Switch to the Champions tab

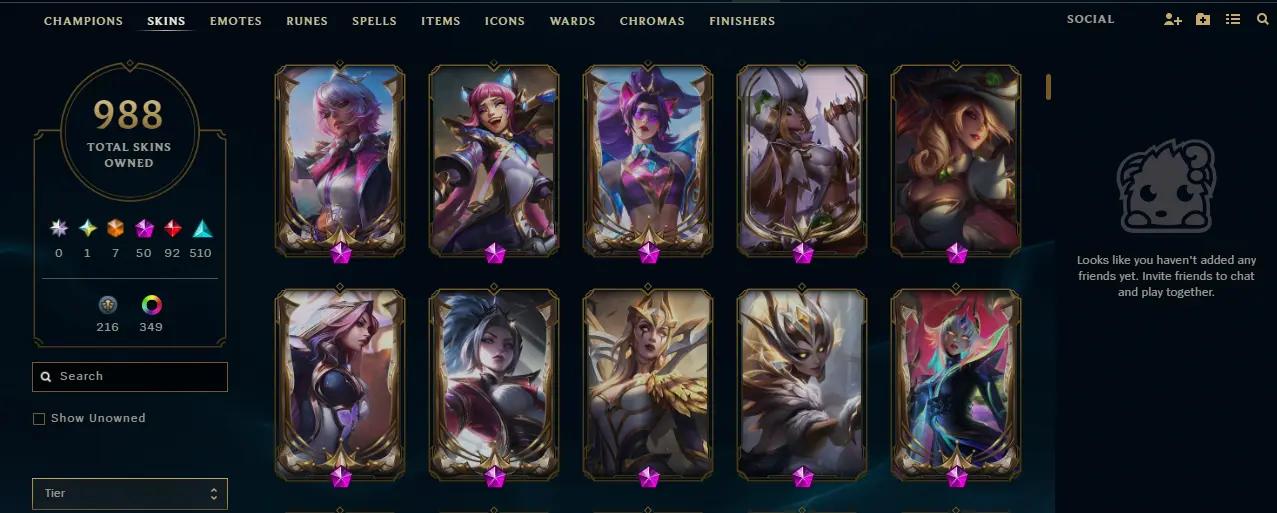83,21
